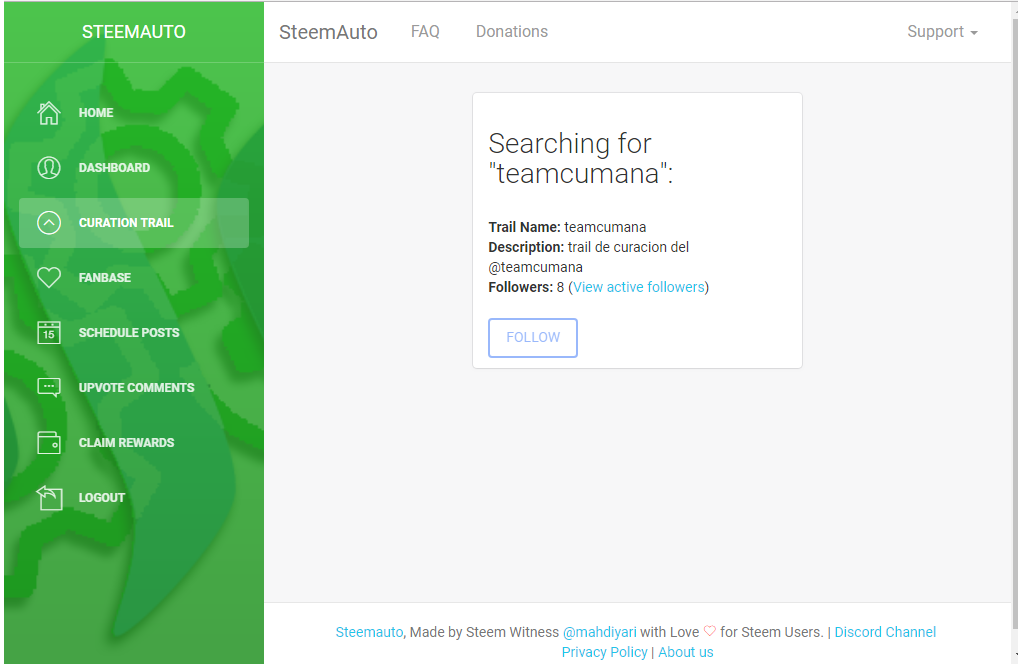The image size is (1018, 664).
Task: Open CLAIM REWARDS label
Action: click(126, 443)
